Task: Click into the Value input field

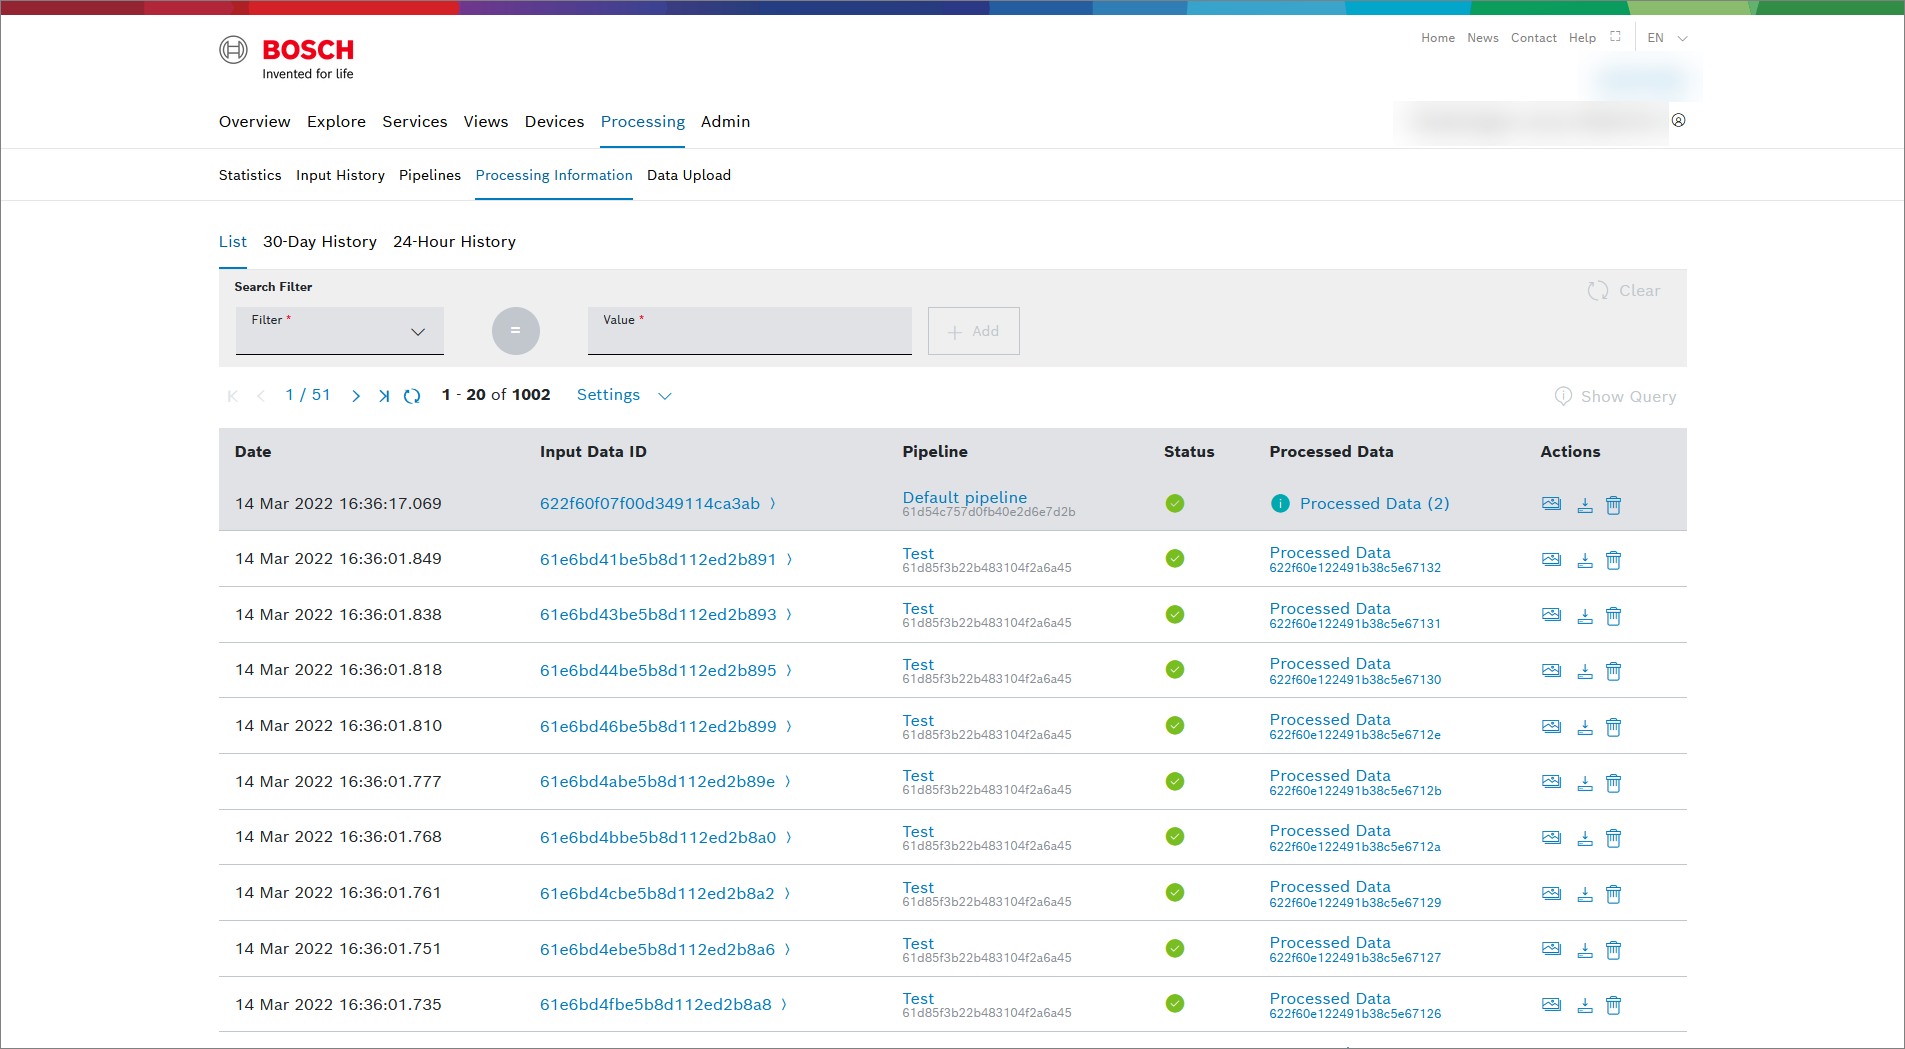Action: tap(749, 331)
